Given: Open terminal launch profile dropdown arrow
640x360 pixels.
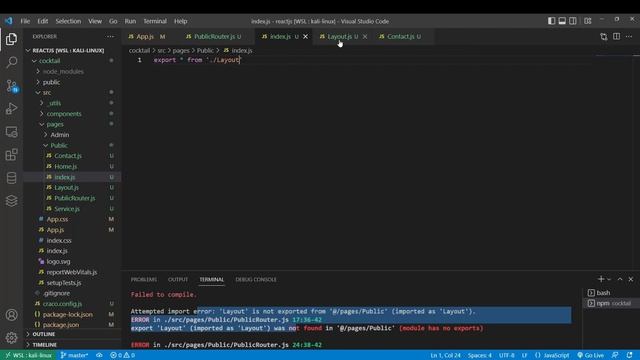Looking at the screenshot, I should (609, 279).
